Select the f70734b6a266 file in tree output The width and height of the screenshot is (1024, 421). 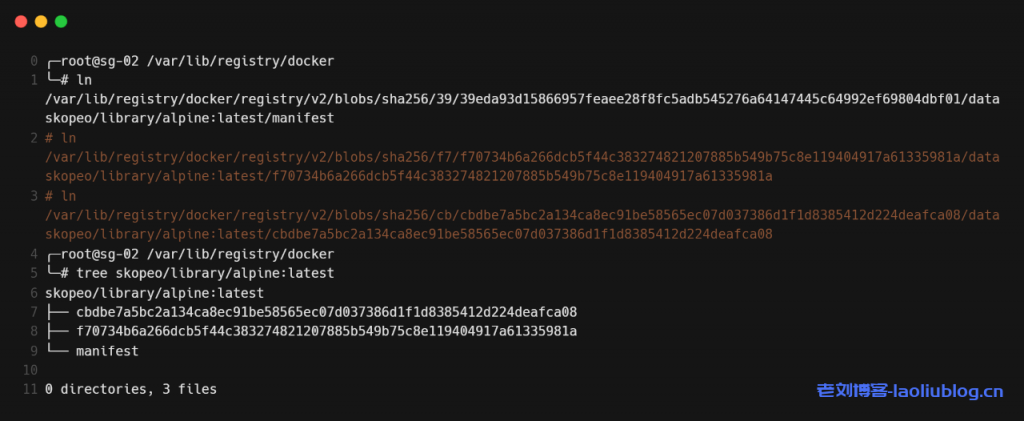click(326, 331)
